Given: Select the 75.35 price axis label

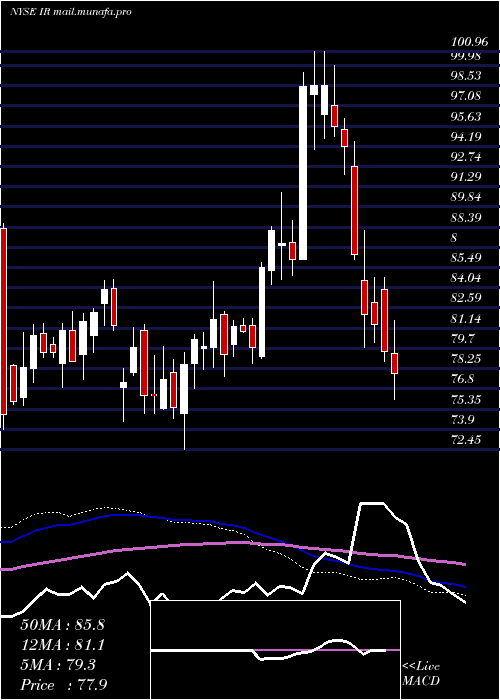Looking at the screenshot, I should [467, 399].
